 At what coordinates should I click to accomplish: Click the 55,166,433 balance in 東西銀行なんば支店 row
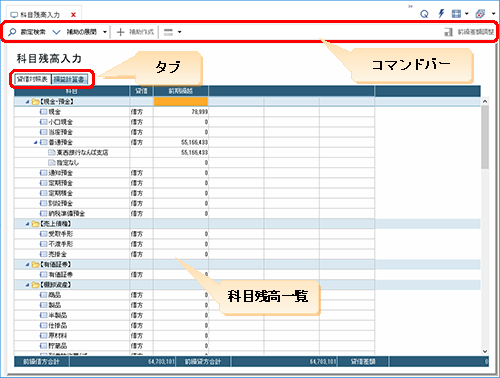(181, 152)
